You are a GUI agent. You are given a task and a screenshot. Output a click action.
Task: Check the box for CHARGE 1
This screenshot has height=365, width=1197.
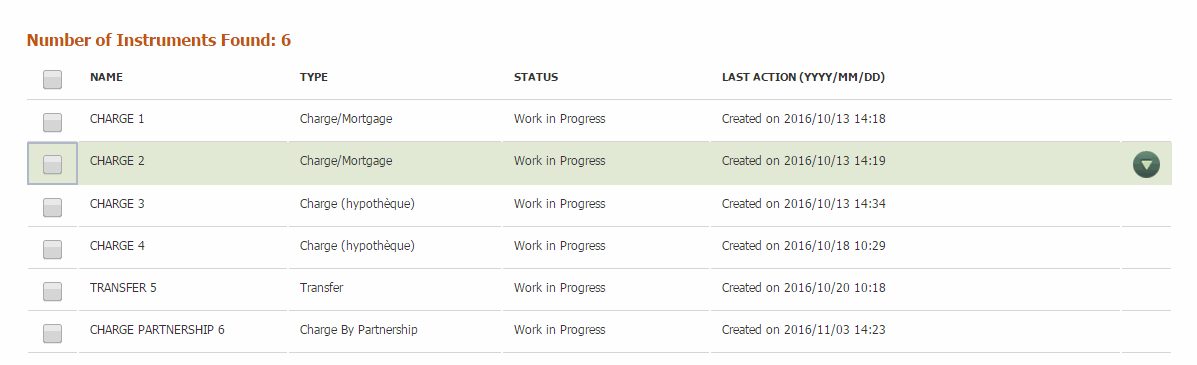pyautogui.click(x=53, y=122)
